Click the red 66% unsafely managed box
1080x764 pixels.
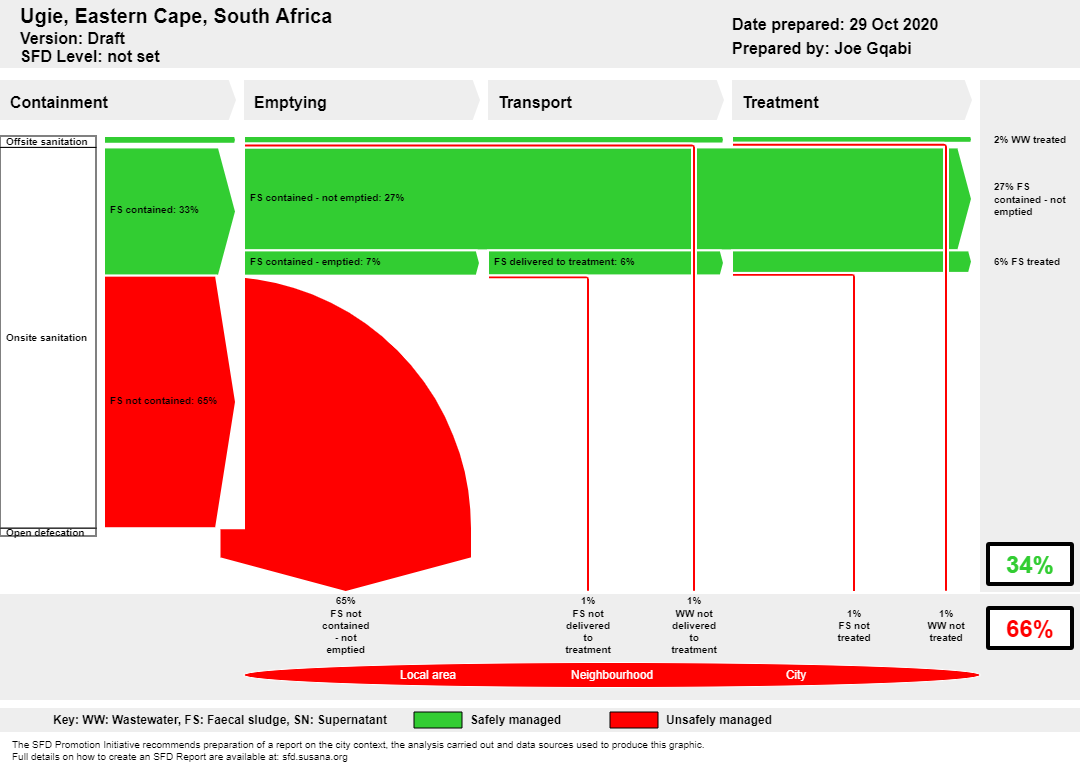click(x=1030, y=628)
